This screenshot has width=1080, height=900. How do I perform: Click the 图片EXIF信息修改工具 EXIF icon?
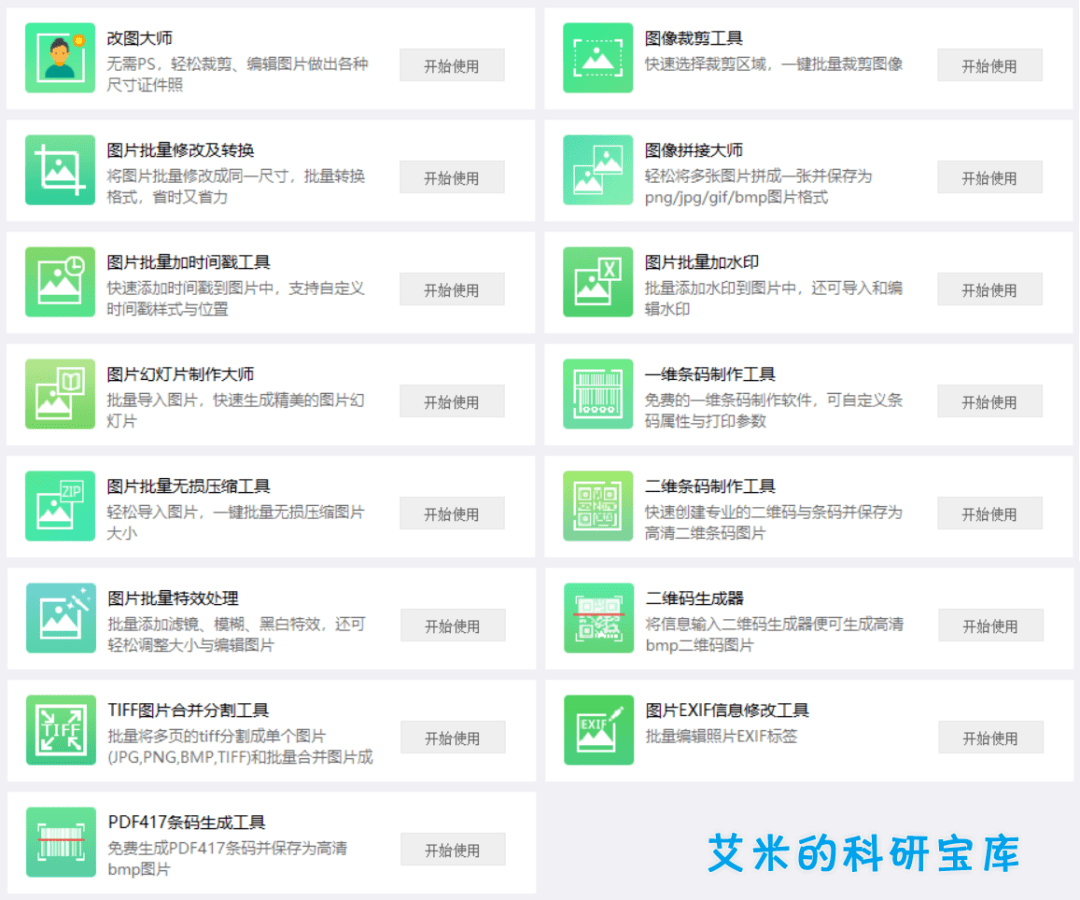598,730
